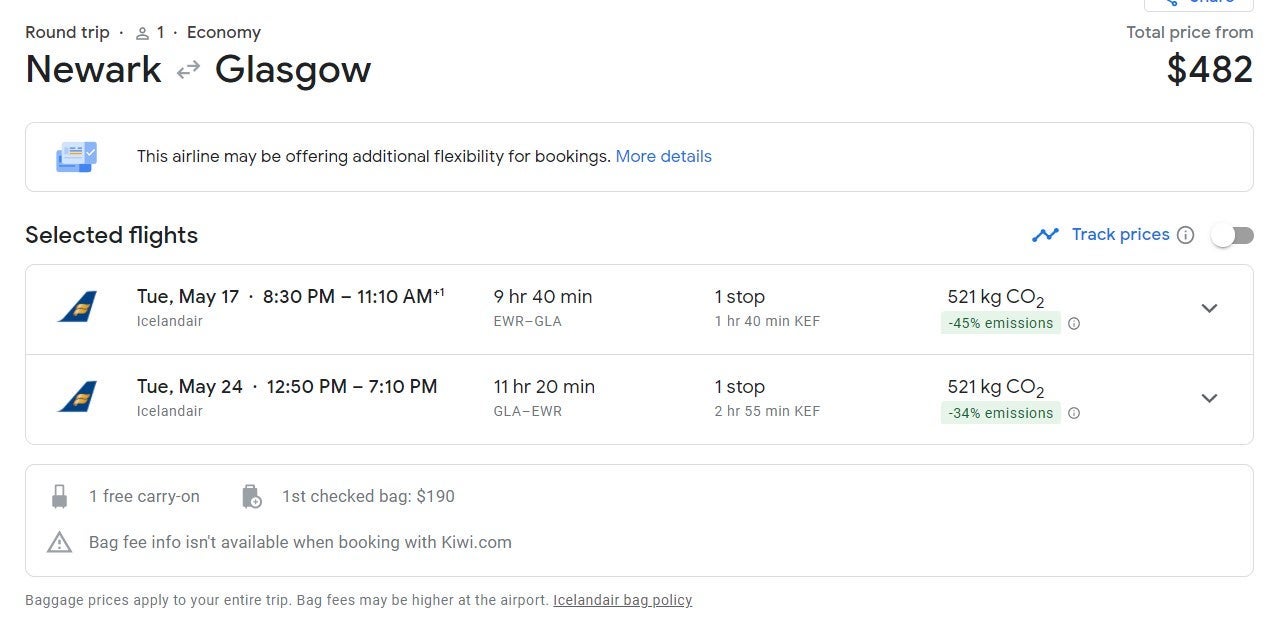
Task: Enable the Track prices toggle
Action: 1232,235
